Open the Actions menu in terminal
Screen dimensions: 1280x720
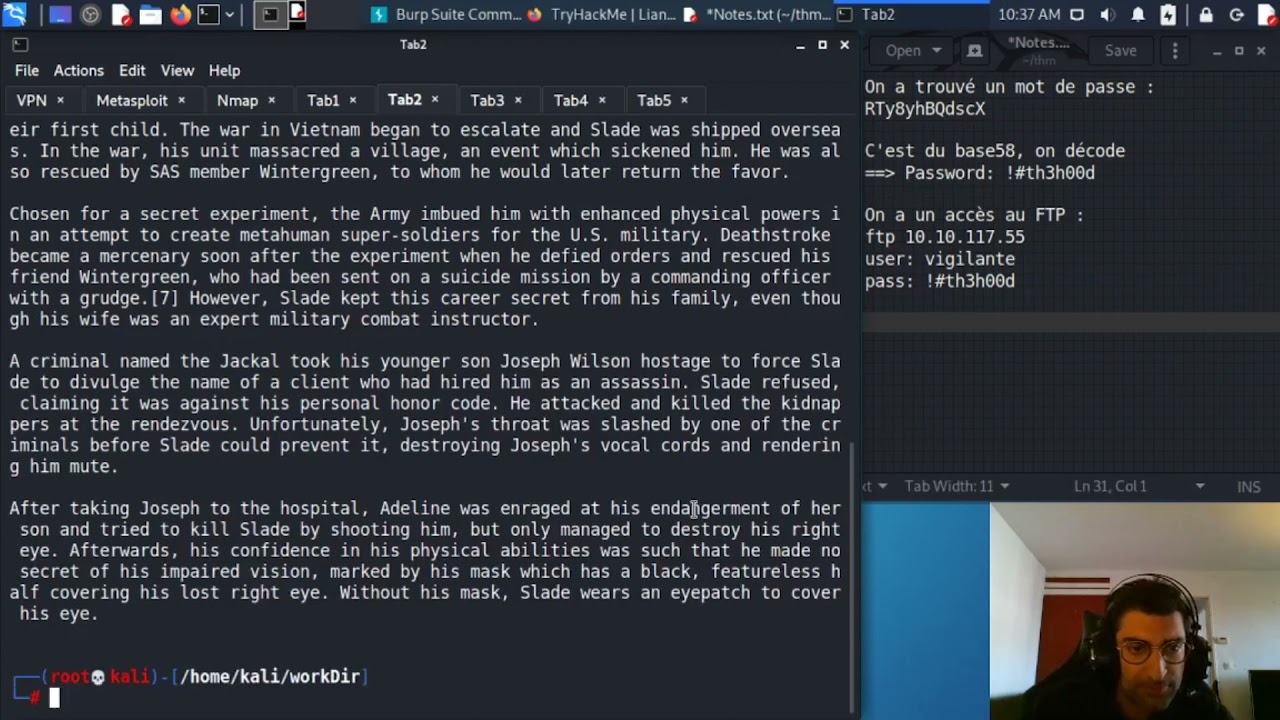(78, 71)
